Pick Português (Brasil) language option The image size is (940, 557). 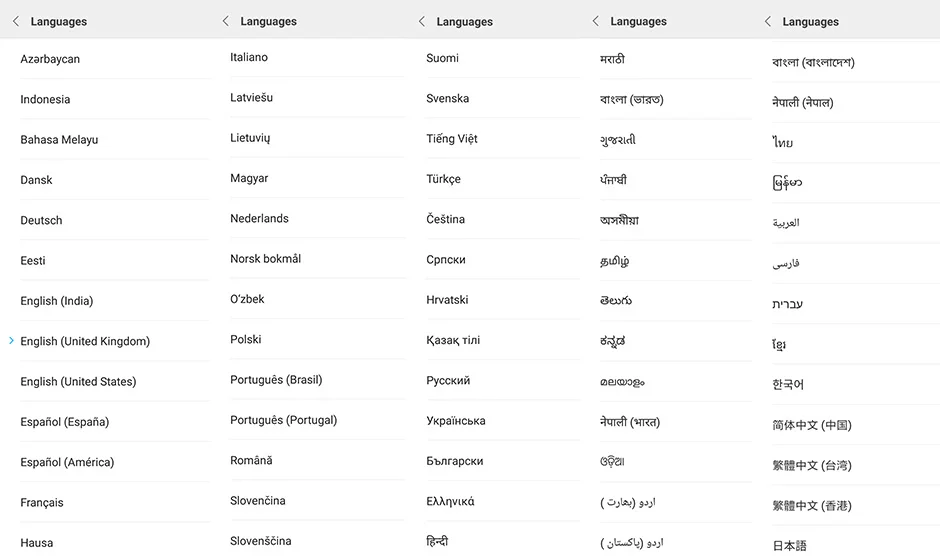276,380
